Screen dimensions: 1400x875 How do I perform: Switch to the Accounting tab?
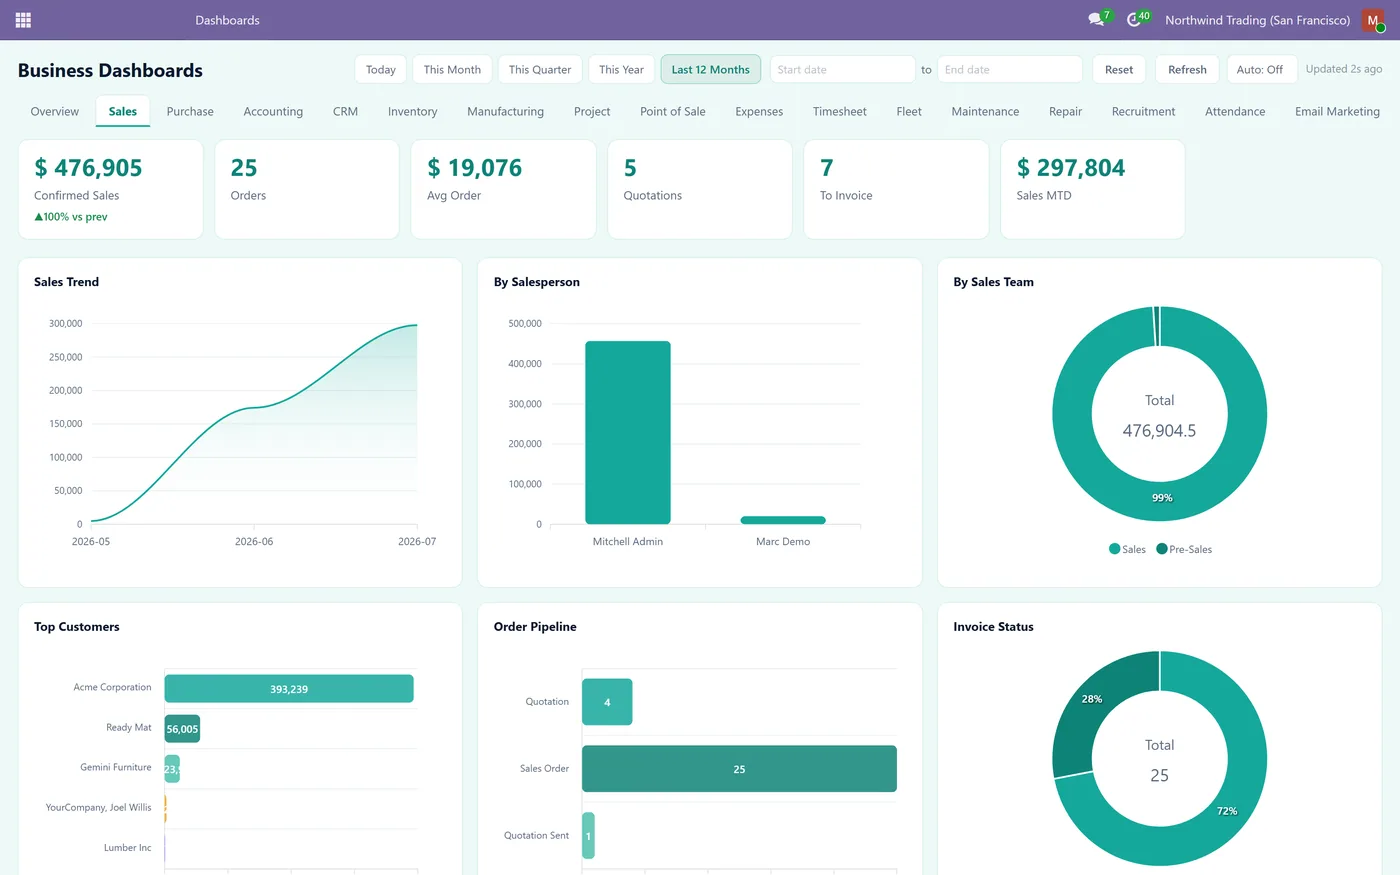pyautogui.click(x=273, y=111)
